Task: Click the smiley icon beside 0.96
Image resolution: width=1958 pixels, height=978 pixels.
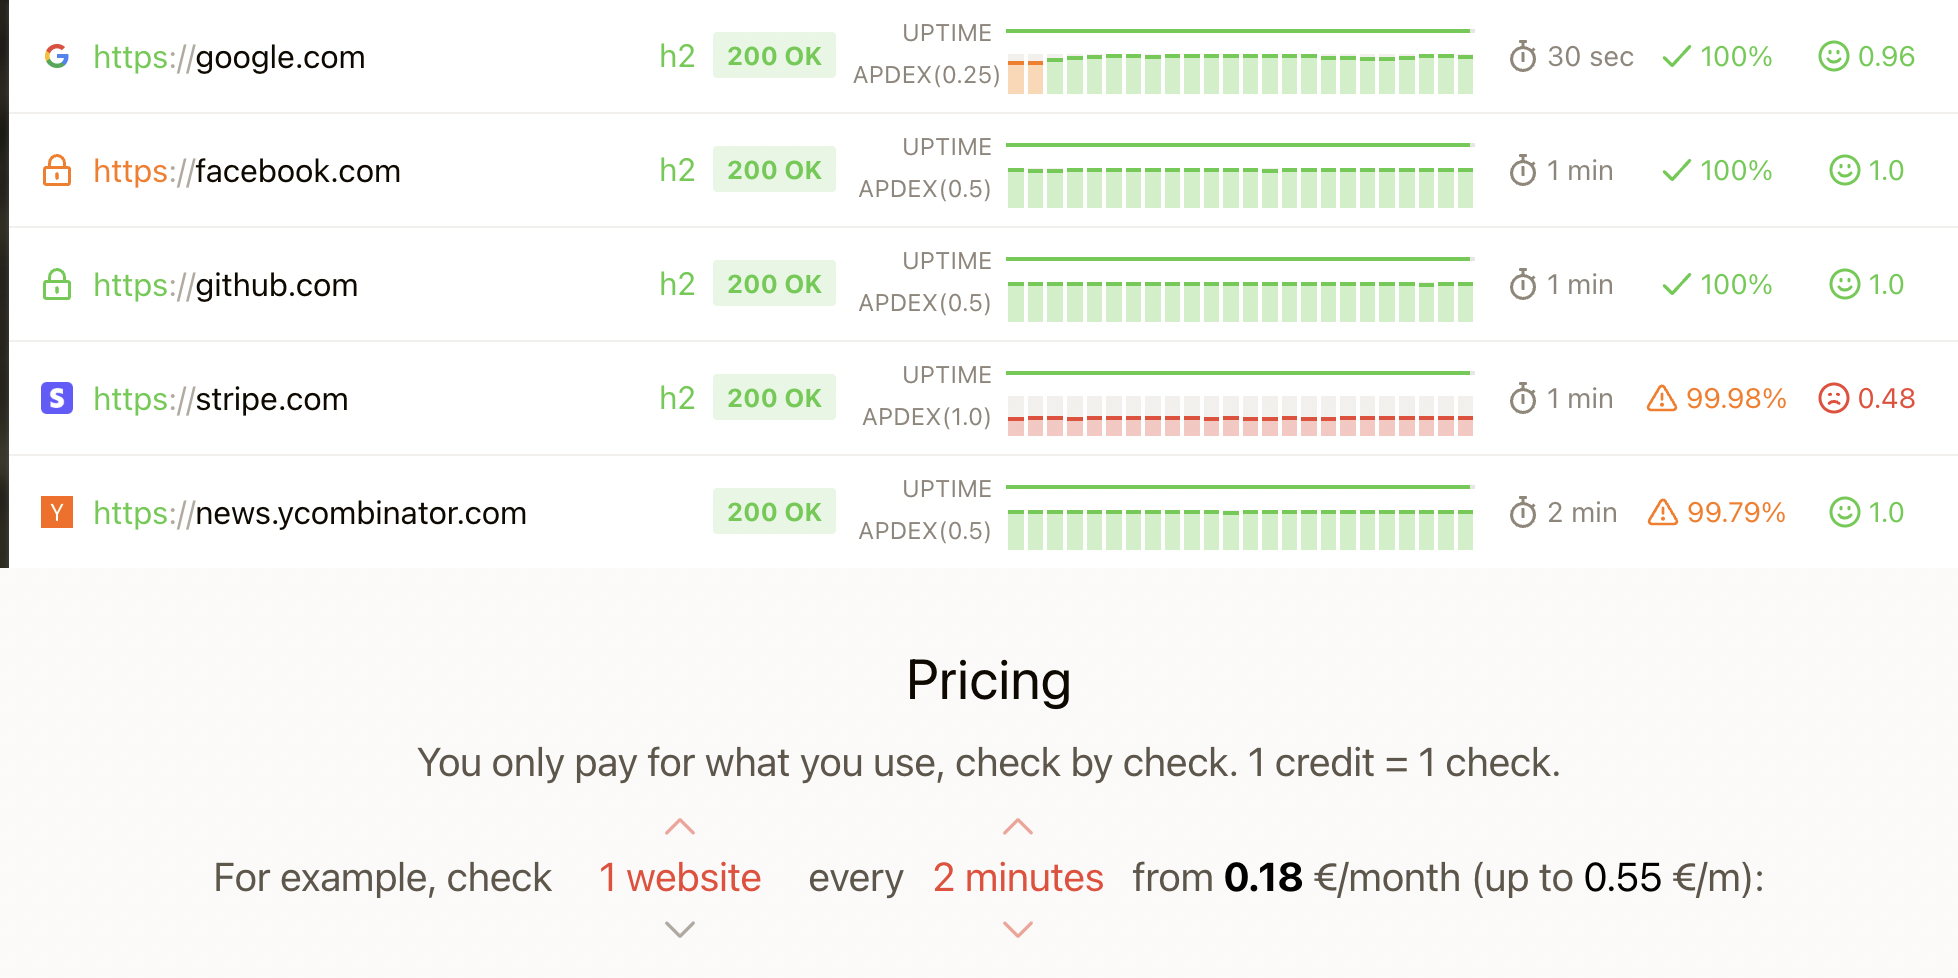Action: (1833, 56)
